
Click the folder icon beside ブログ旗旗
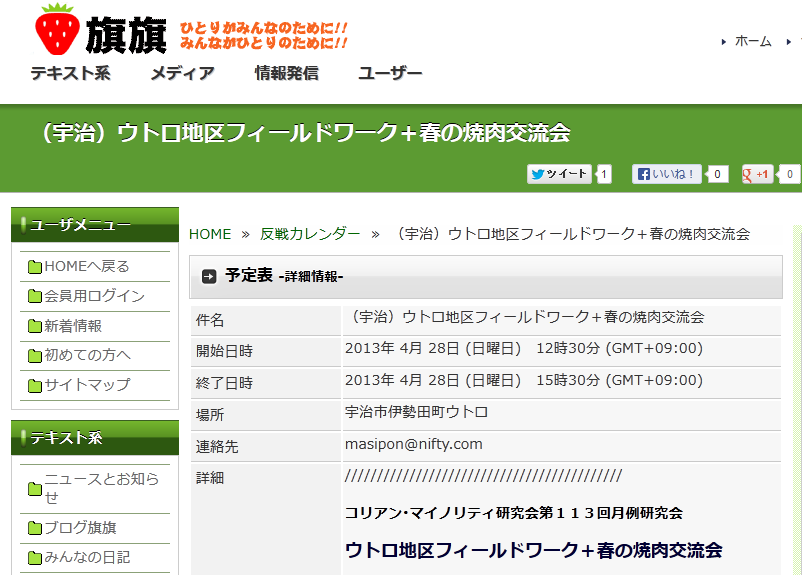pyautogui.click(x=34, y=528)
